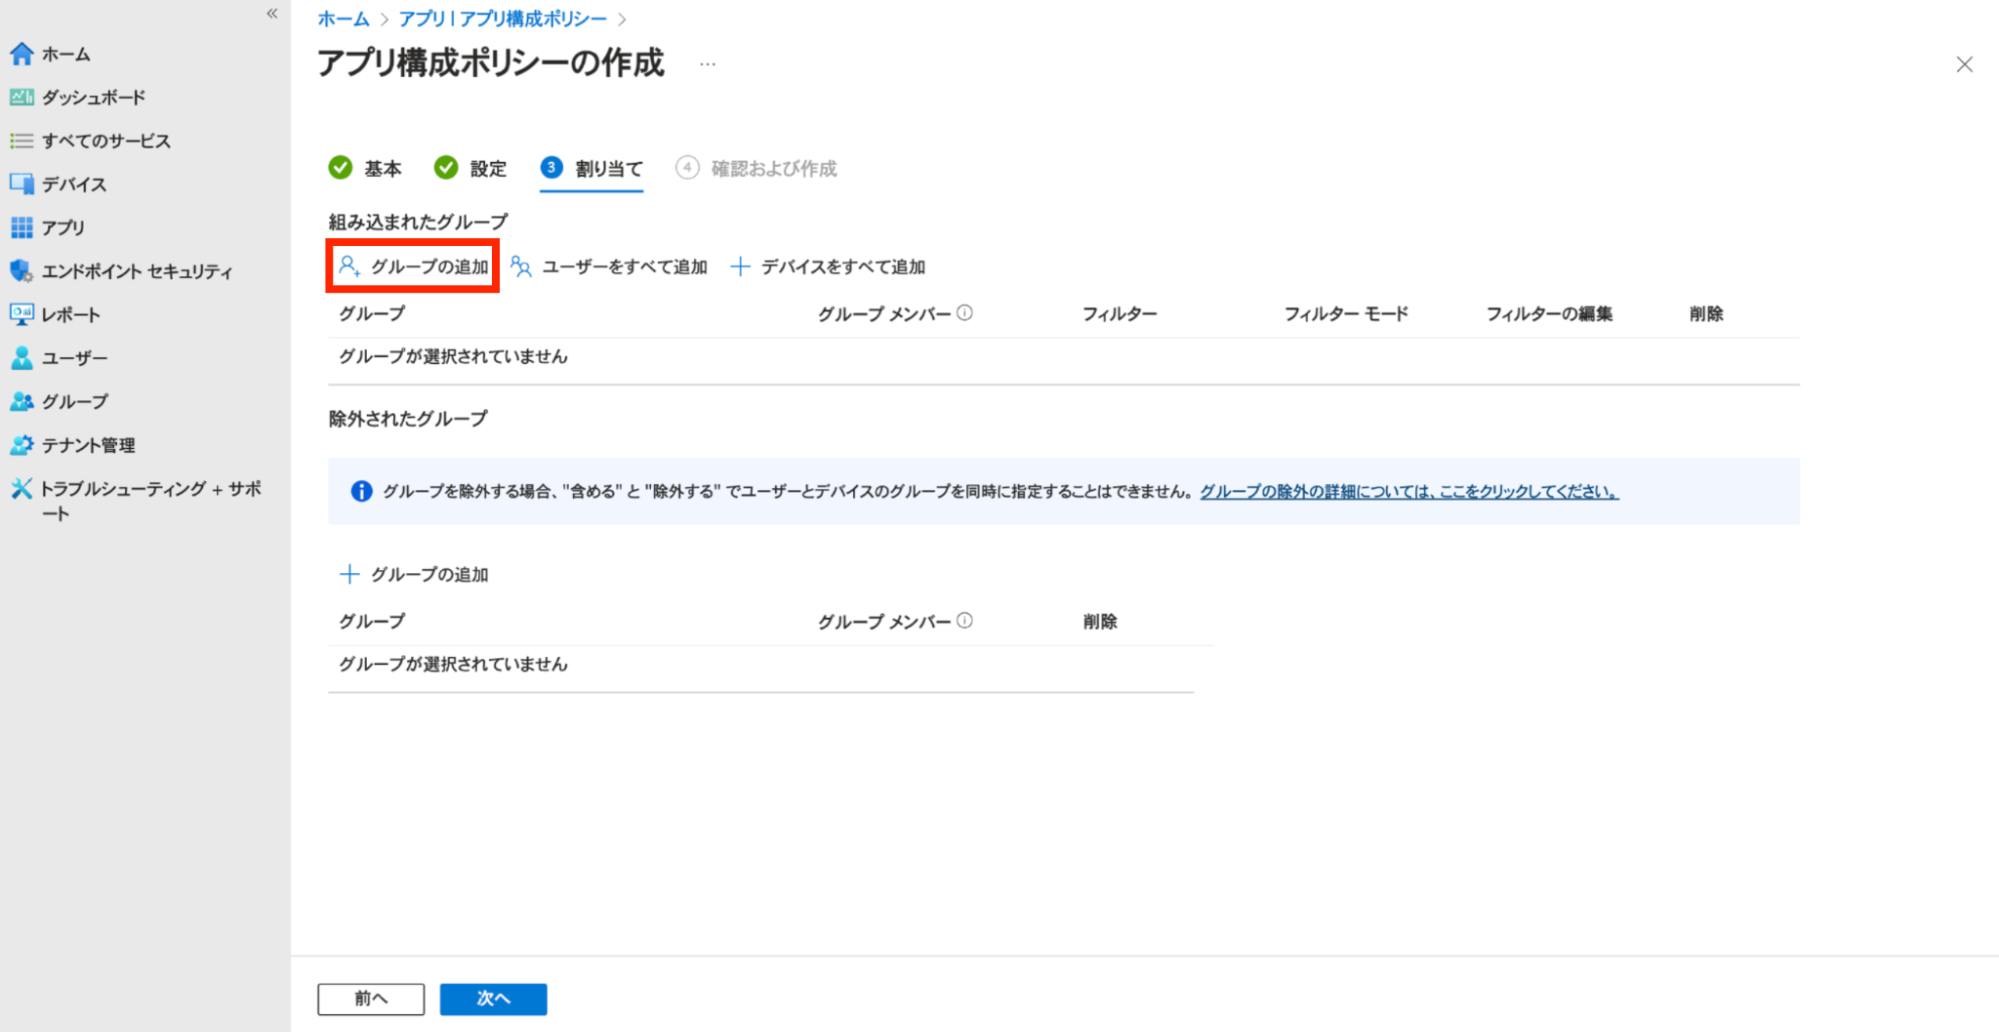This screenshot has height=1032, width=1999.
Task: Click デバイスをすべて追加 button
Action: 828,267
